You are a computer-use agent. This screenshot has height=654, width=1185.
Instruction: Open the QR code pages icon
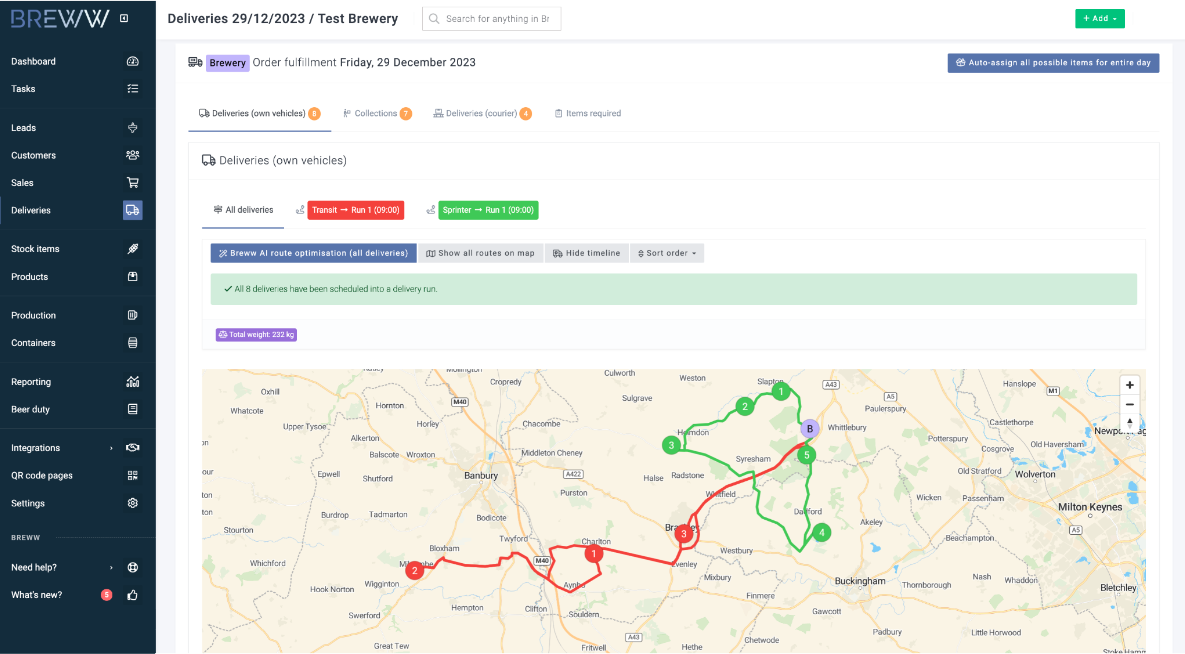coord(132,476)
